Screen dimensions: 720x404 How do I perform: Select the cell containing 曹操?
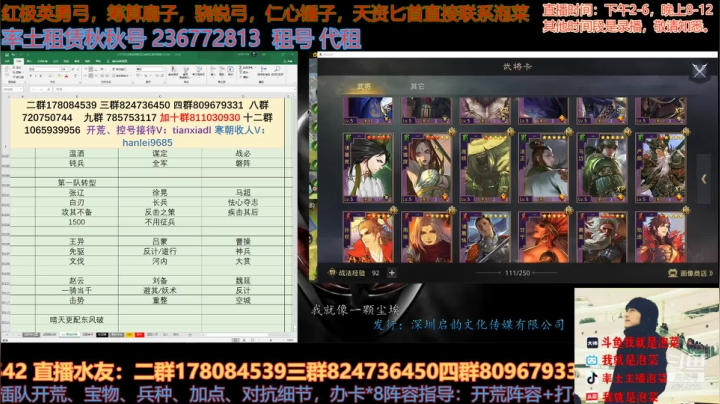tap(242, 241)
